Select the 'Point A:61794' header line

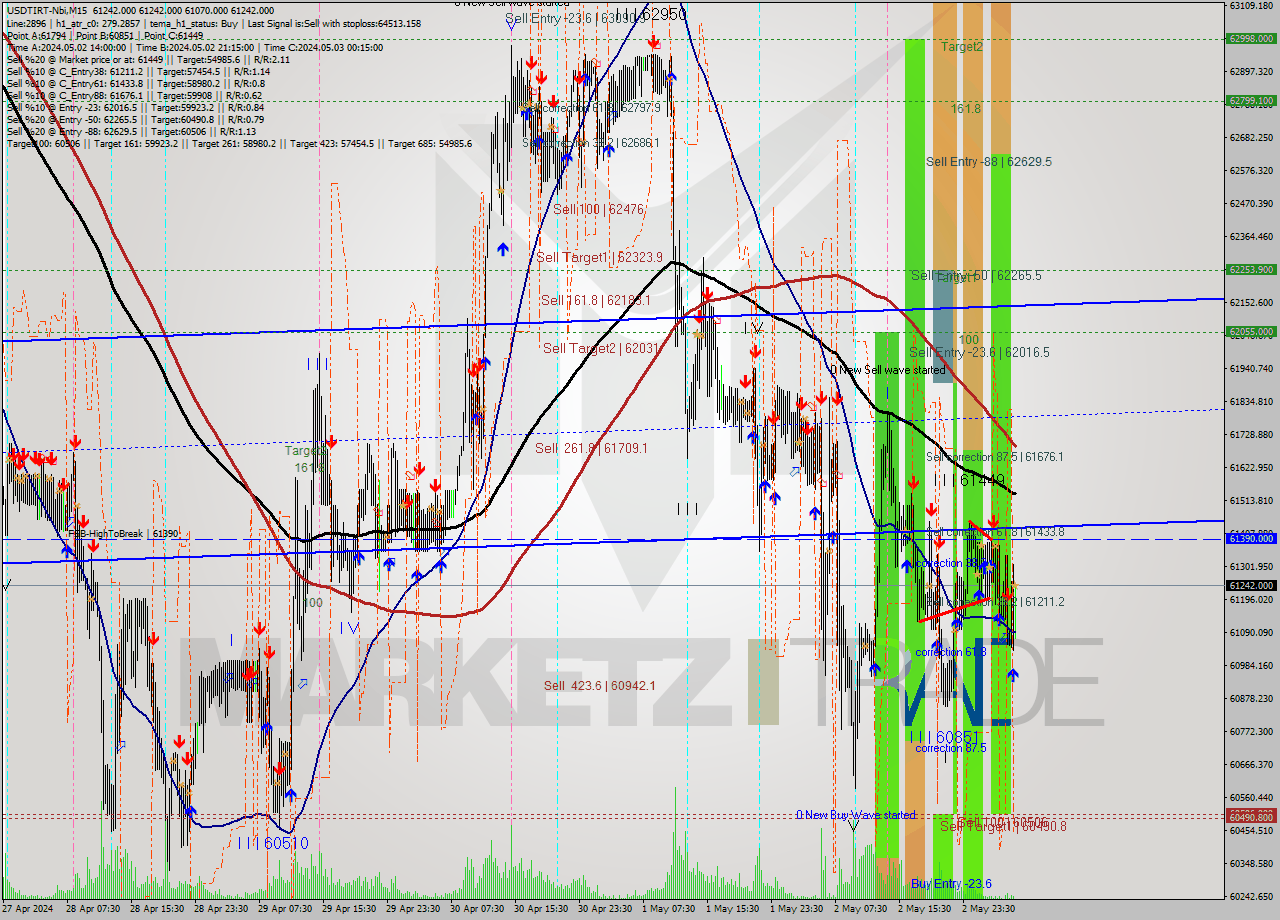pos(36,35)
